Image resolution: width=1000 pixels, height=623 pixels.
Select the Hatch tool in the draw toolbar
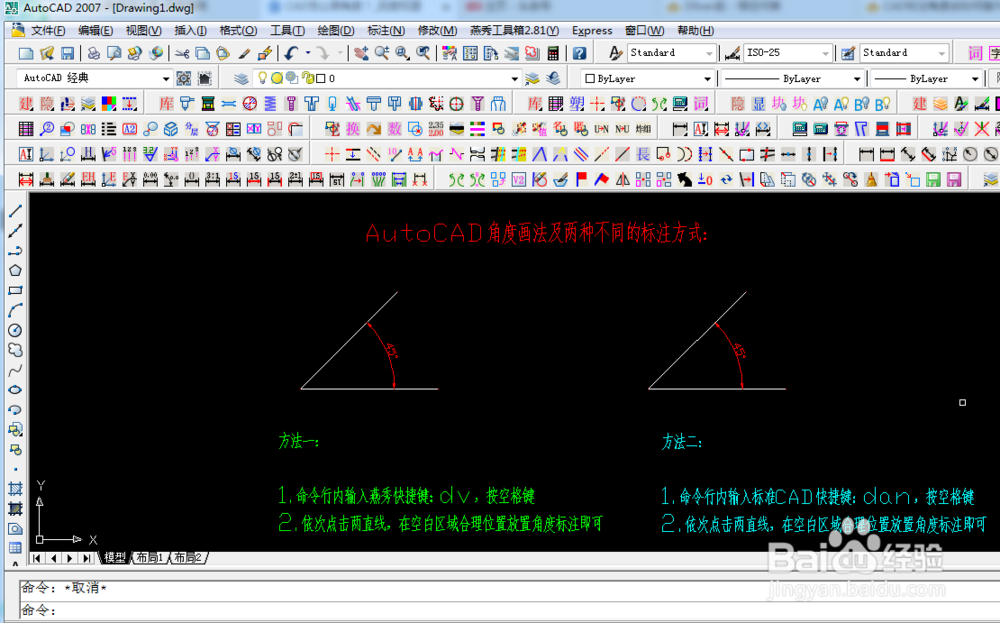pyautogui.click(x=15, y=489)
